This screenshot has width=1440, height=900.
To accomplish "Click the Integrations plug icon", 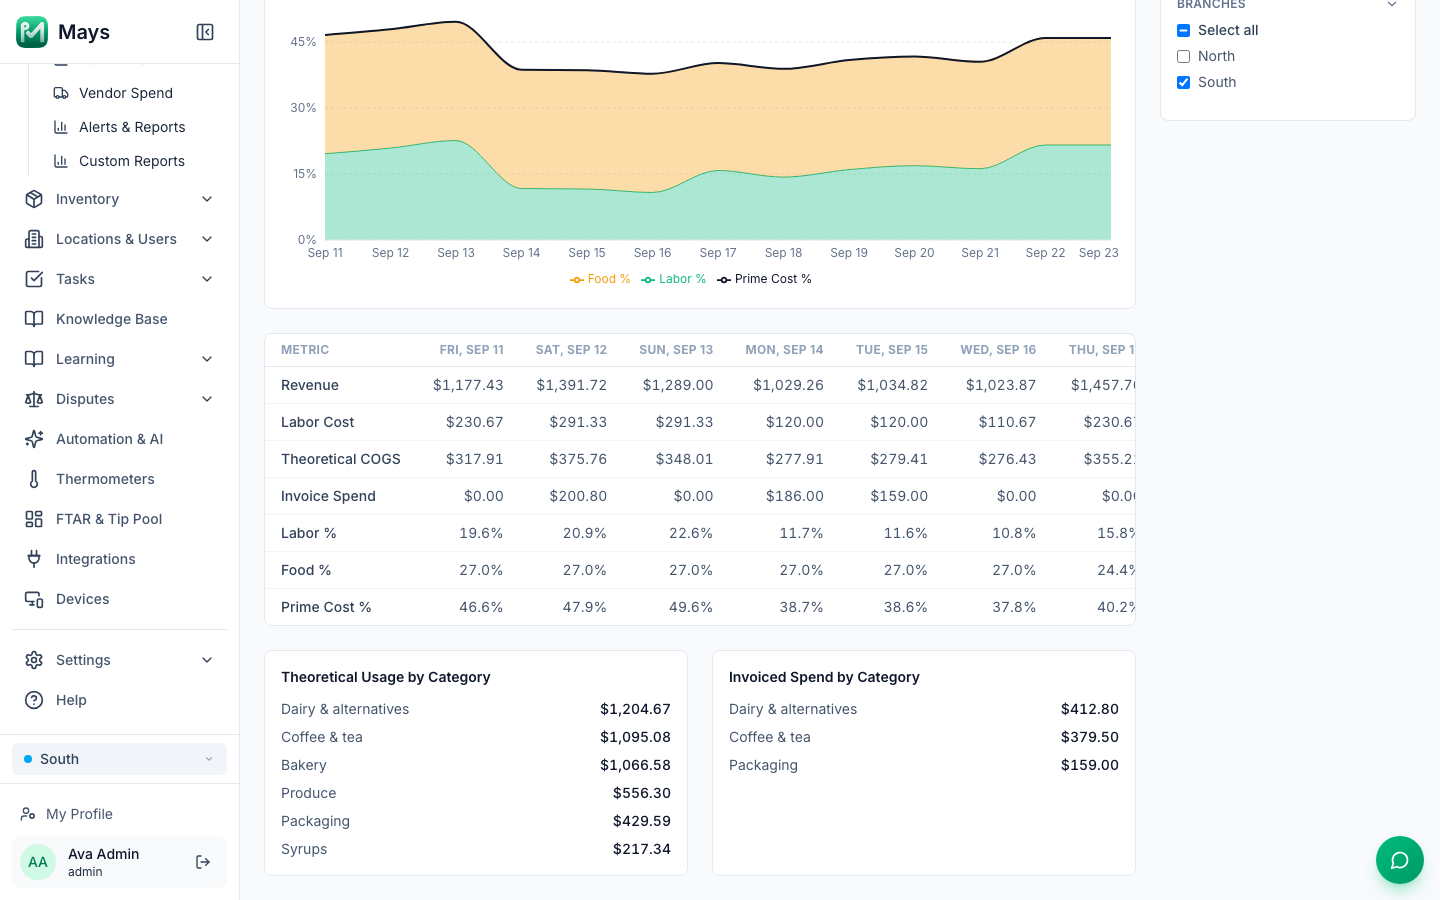I will (x=34, y=559).
